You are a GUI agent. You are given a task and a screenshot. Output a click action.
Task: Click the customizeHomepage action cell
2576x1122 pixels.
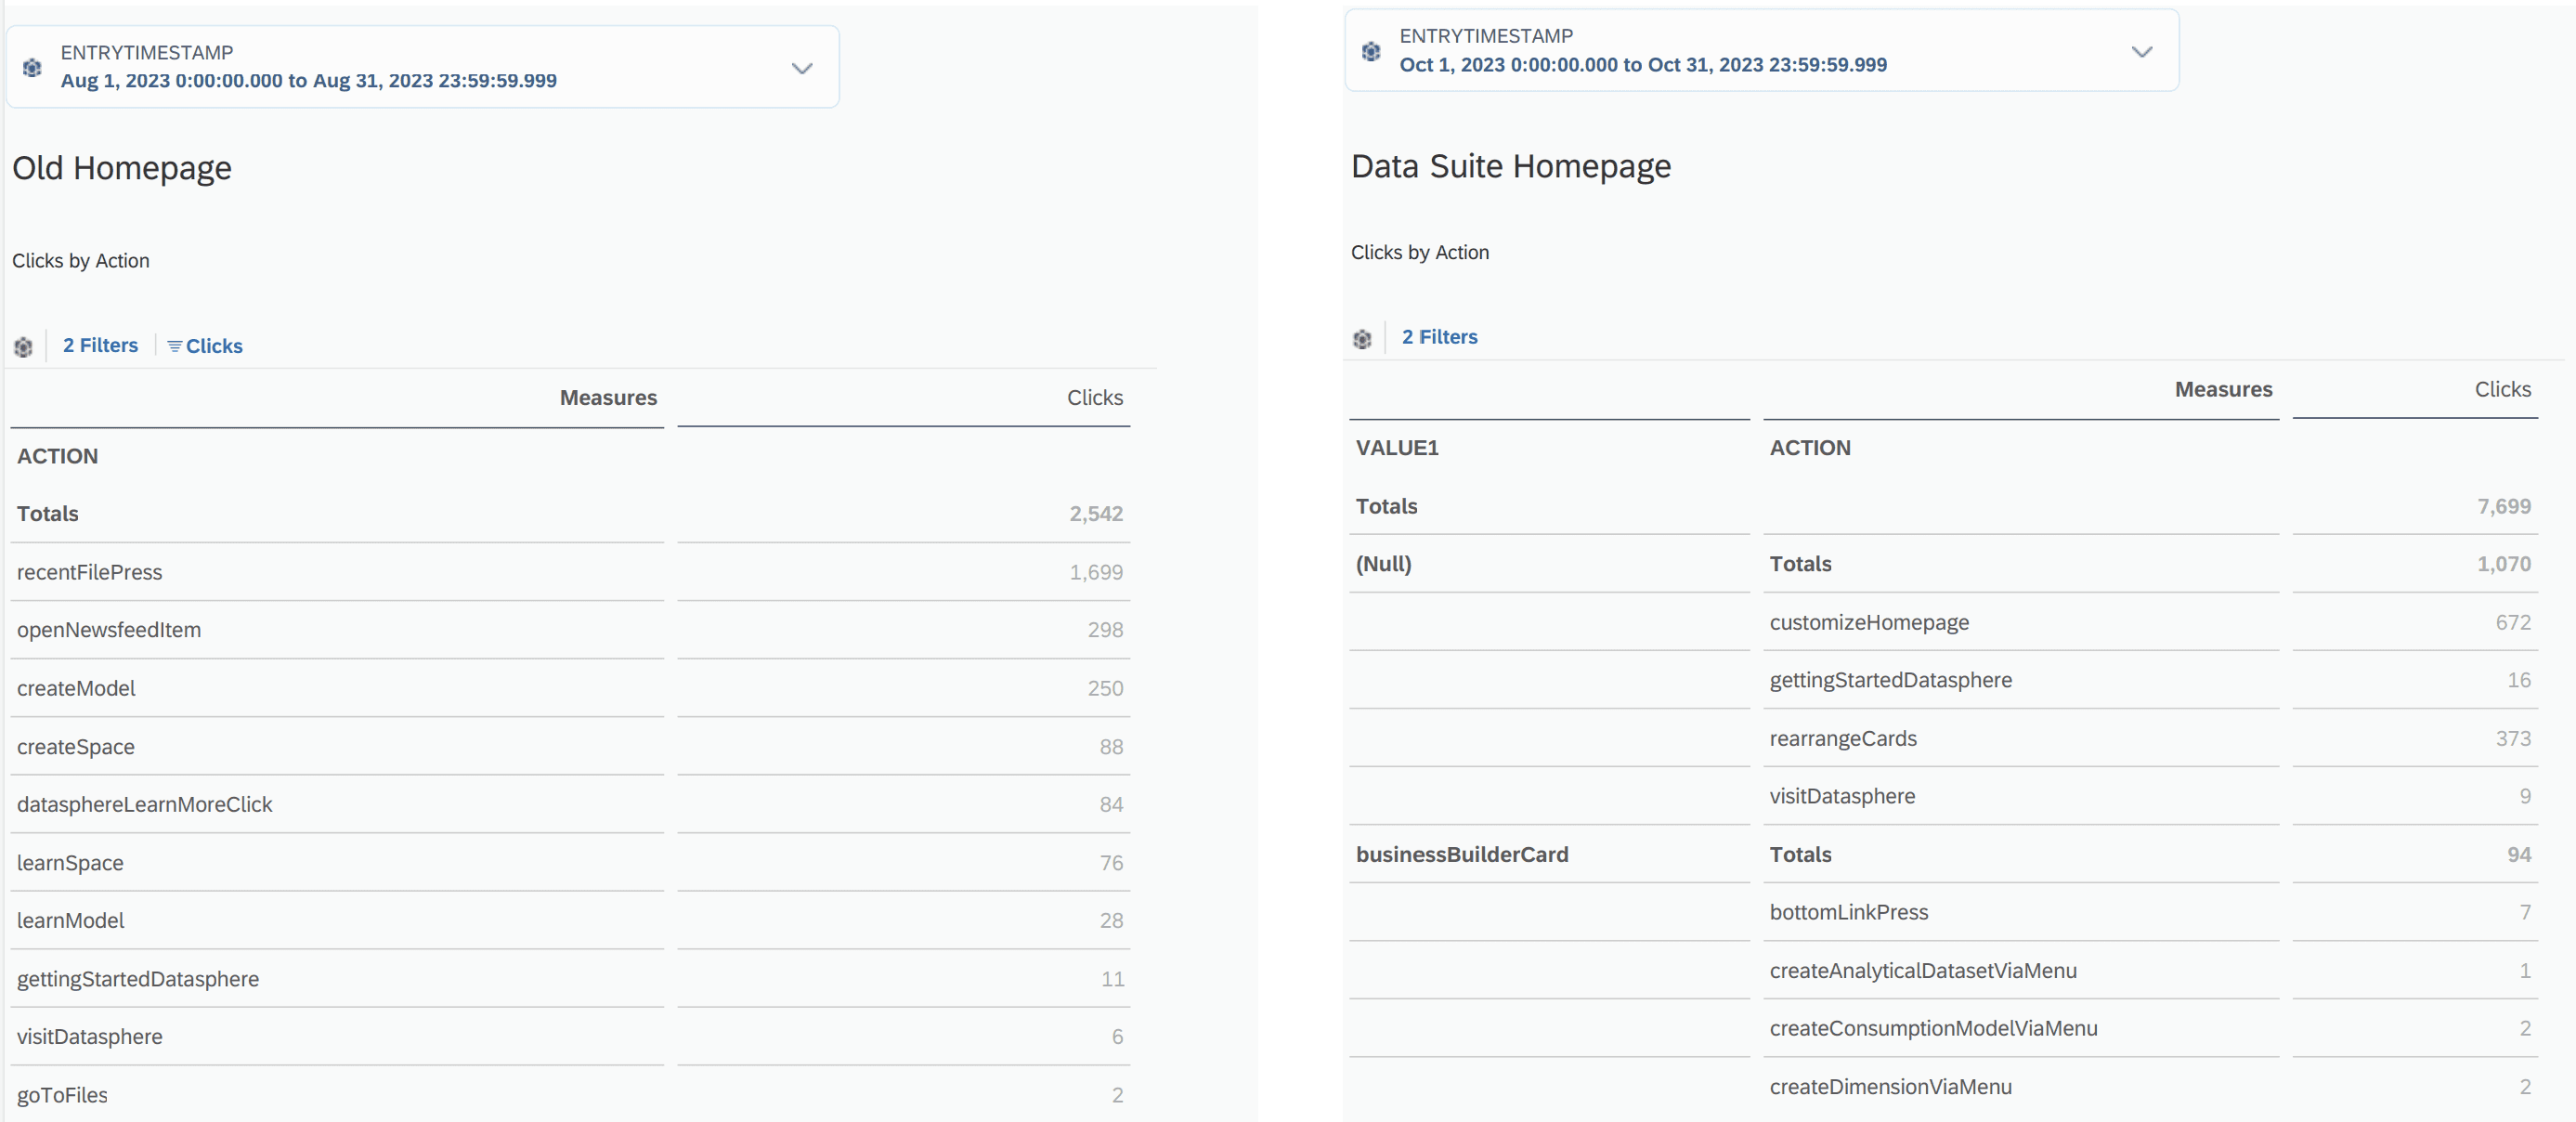[1868, 622]
